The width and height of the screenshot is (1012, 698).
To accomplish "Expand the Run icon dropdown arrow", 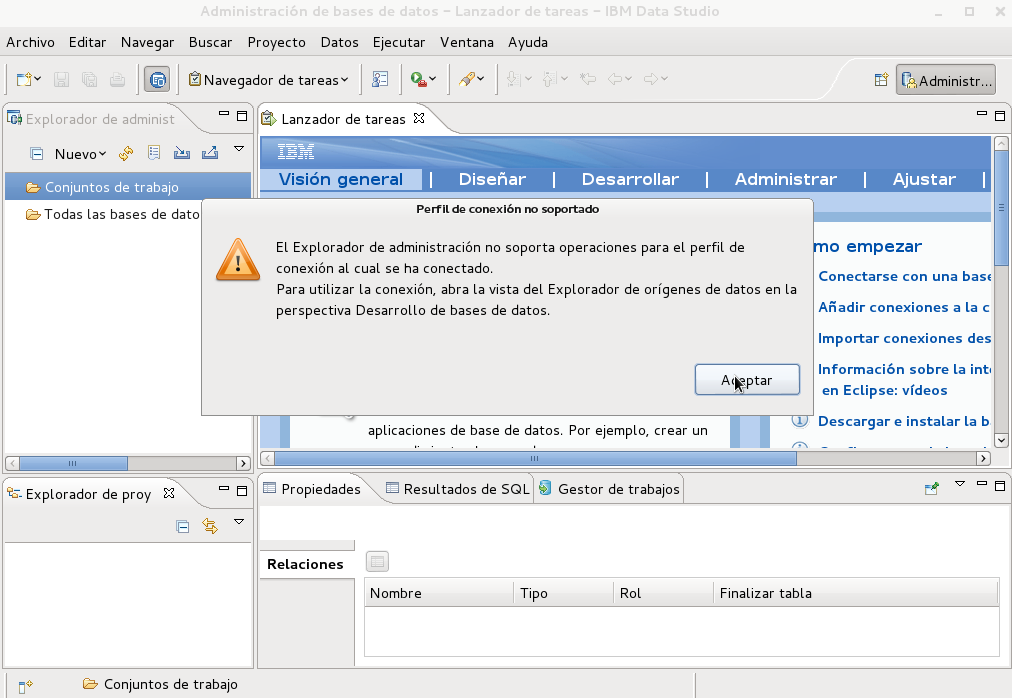I will coord(432,79).
